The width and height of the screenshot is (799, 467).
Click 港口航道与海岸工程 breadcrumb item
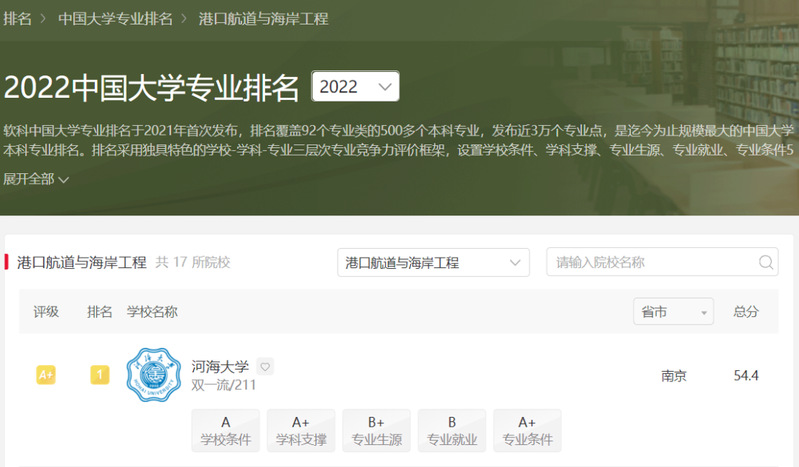263,19
